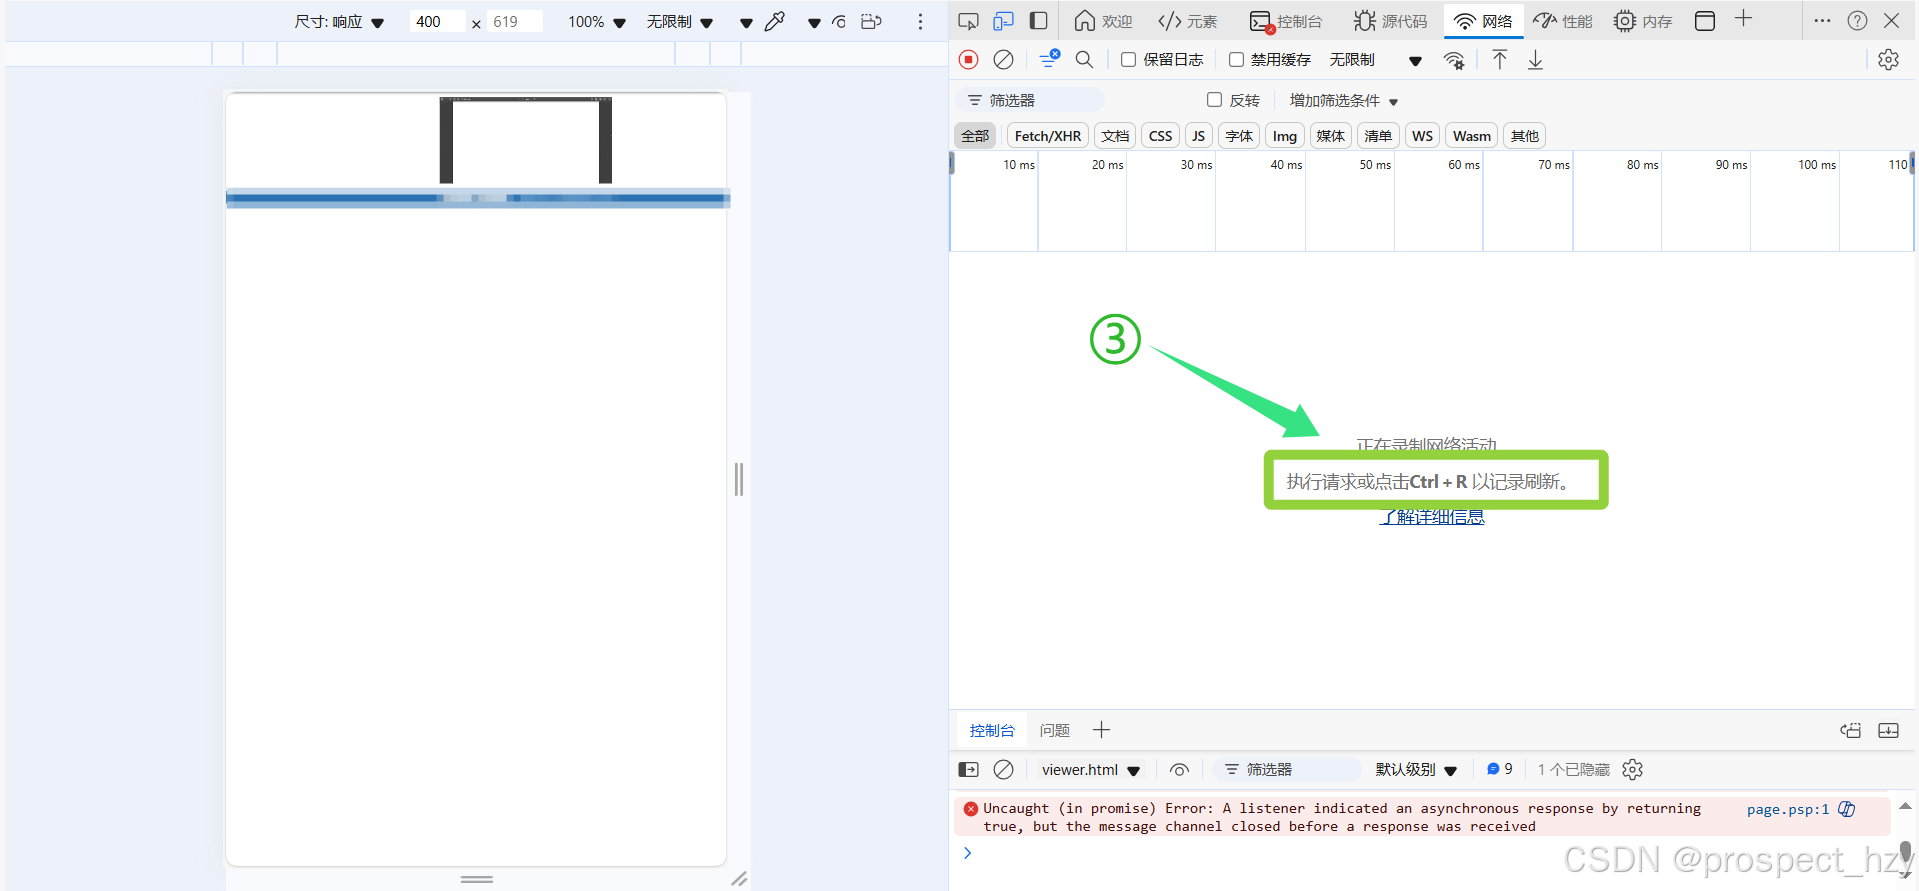
Task: Toggle console sidebar panel icon
Action: coord(968,769)
